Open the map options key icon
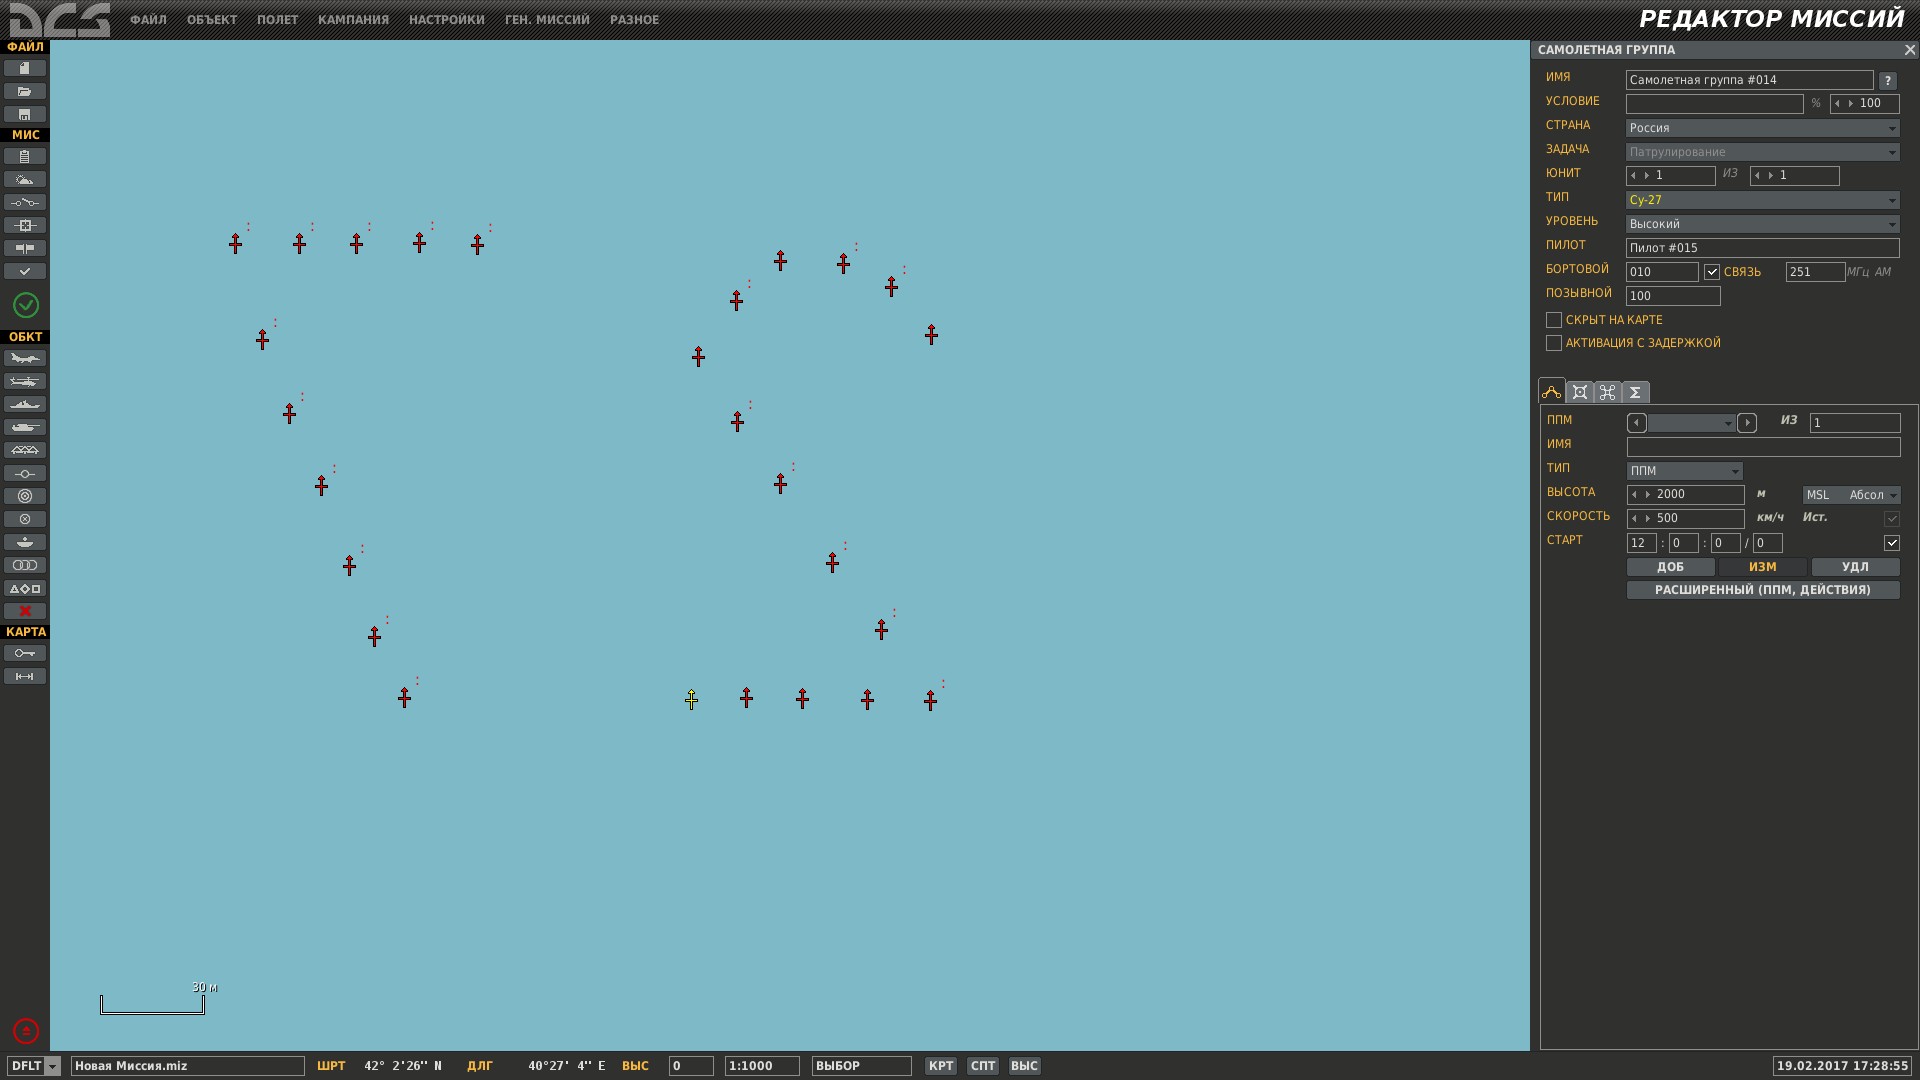 click(25, 653)
